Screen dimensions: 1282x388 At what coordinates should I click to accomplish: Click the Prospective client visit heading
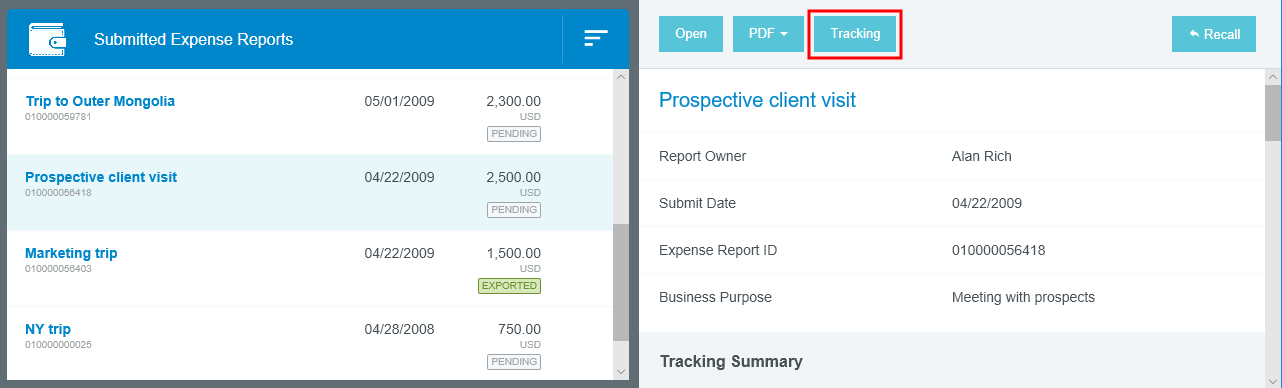click(x=757, y=100)
